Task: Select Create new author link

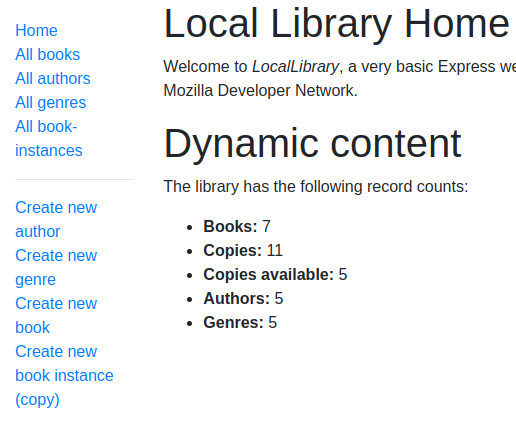Action: 56,219
